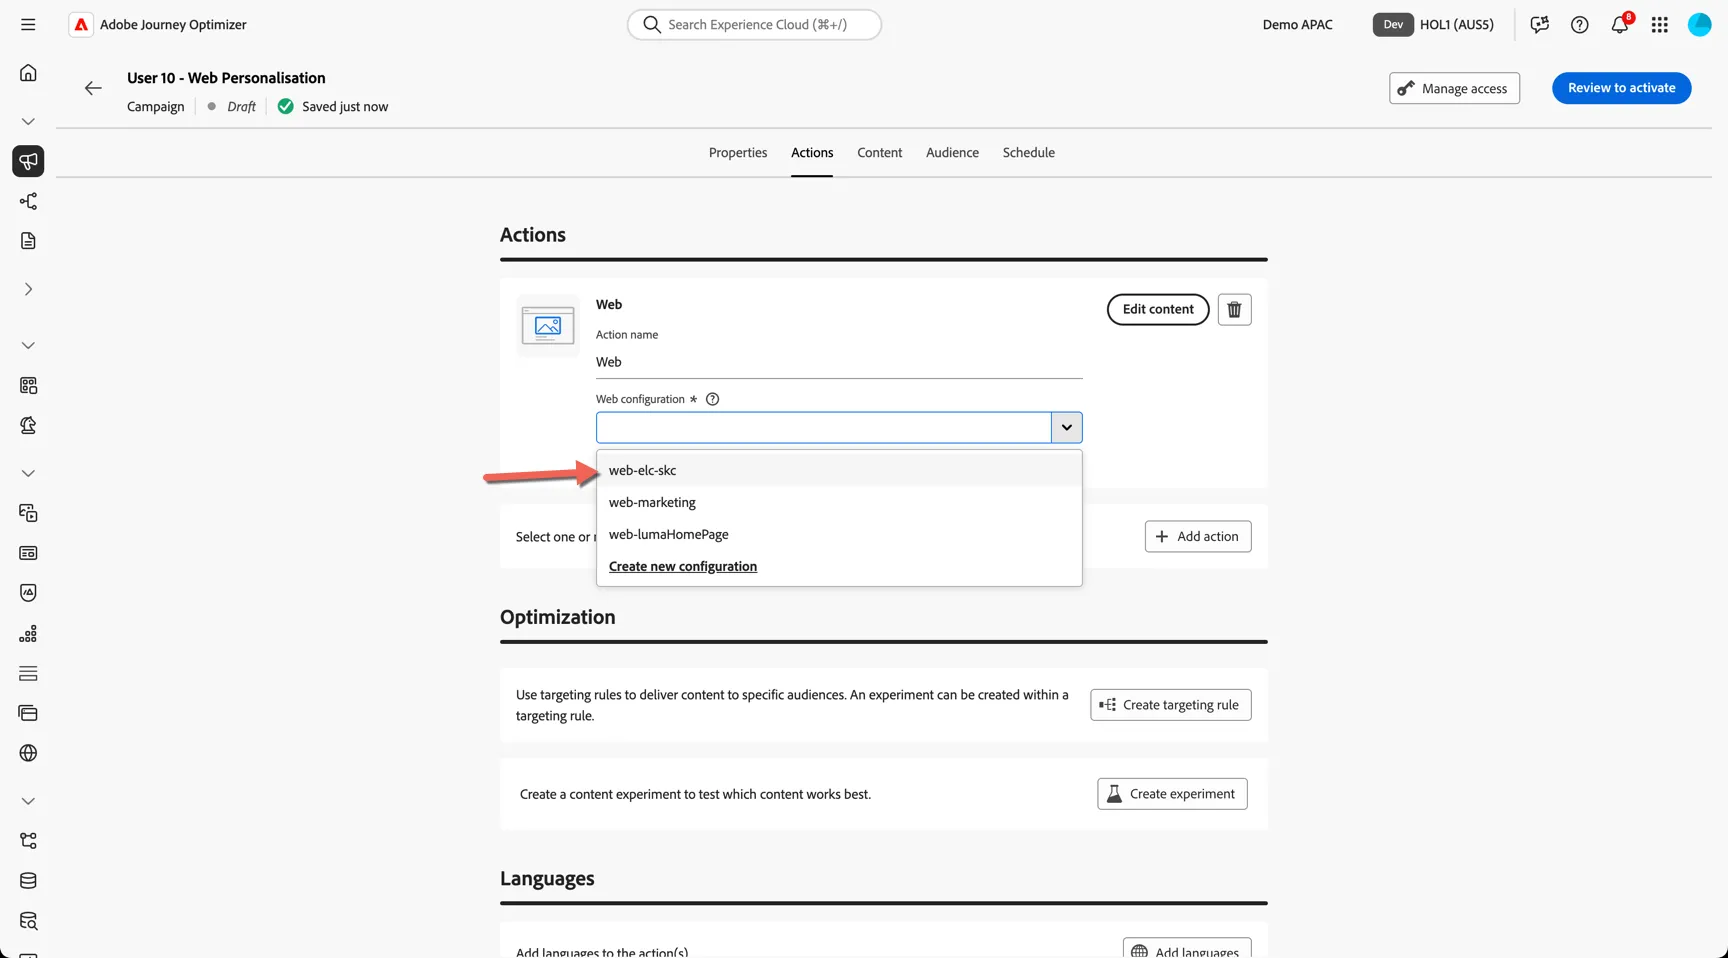1728x958 pixels.
Task: Show the Web configuration help tooltip icon
Action: [712, 399]
